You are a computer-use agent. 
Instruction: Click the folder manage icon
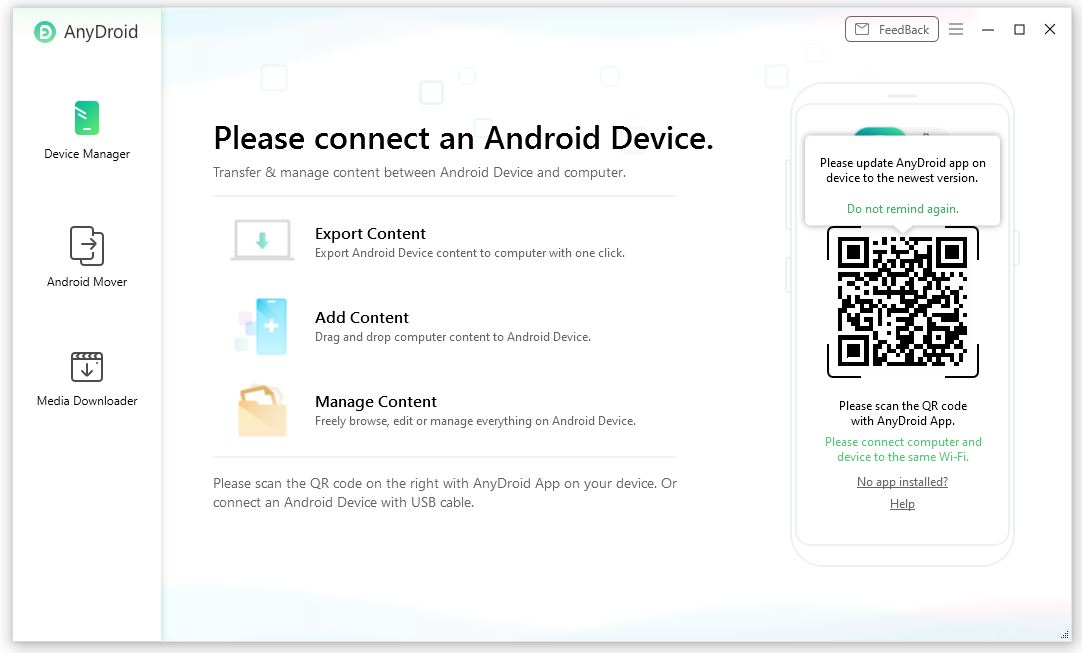click(262, 409)
